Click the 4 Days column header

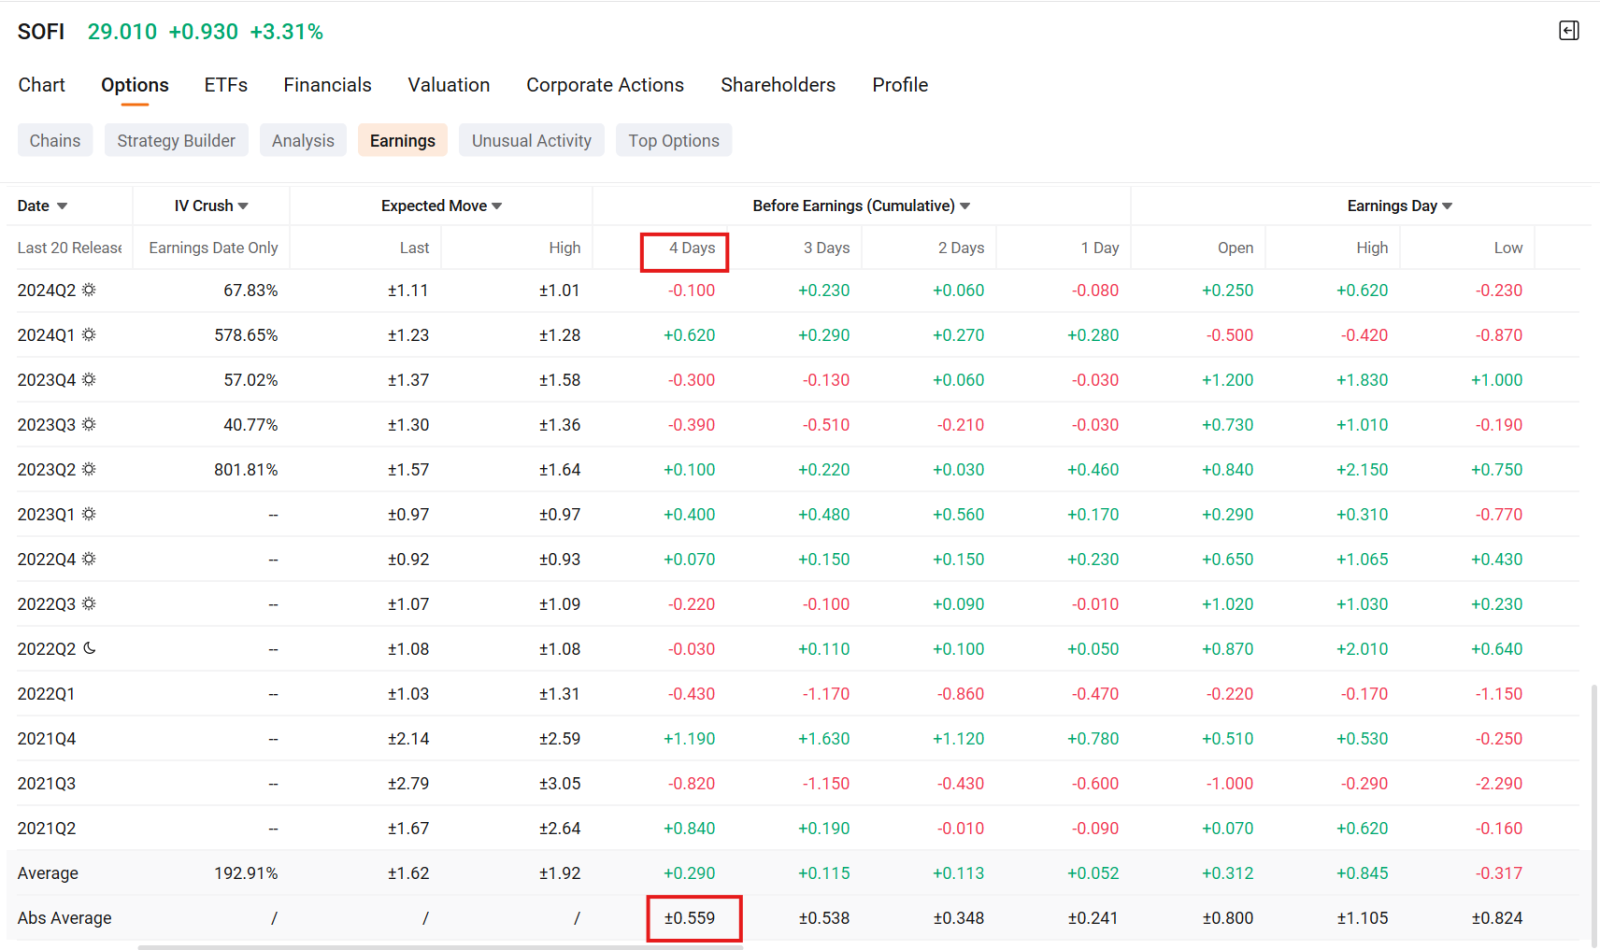[x=692, y=248]
